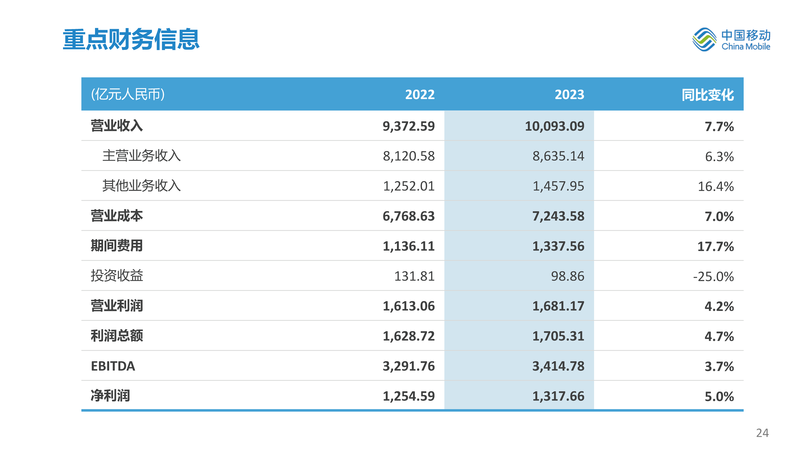Viewport: 800px width, 450px height.
Task: Select the 1,681.17 operating profit value
Action: point(553,306)
